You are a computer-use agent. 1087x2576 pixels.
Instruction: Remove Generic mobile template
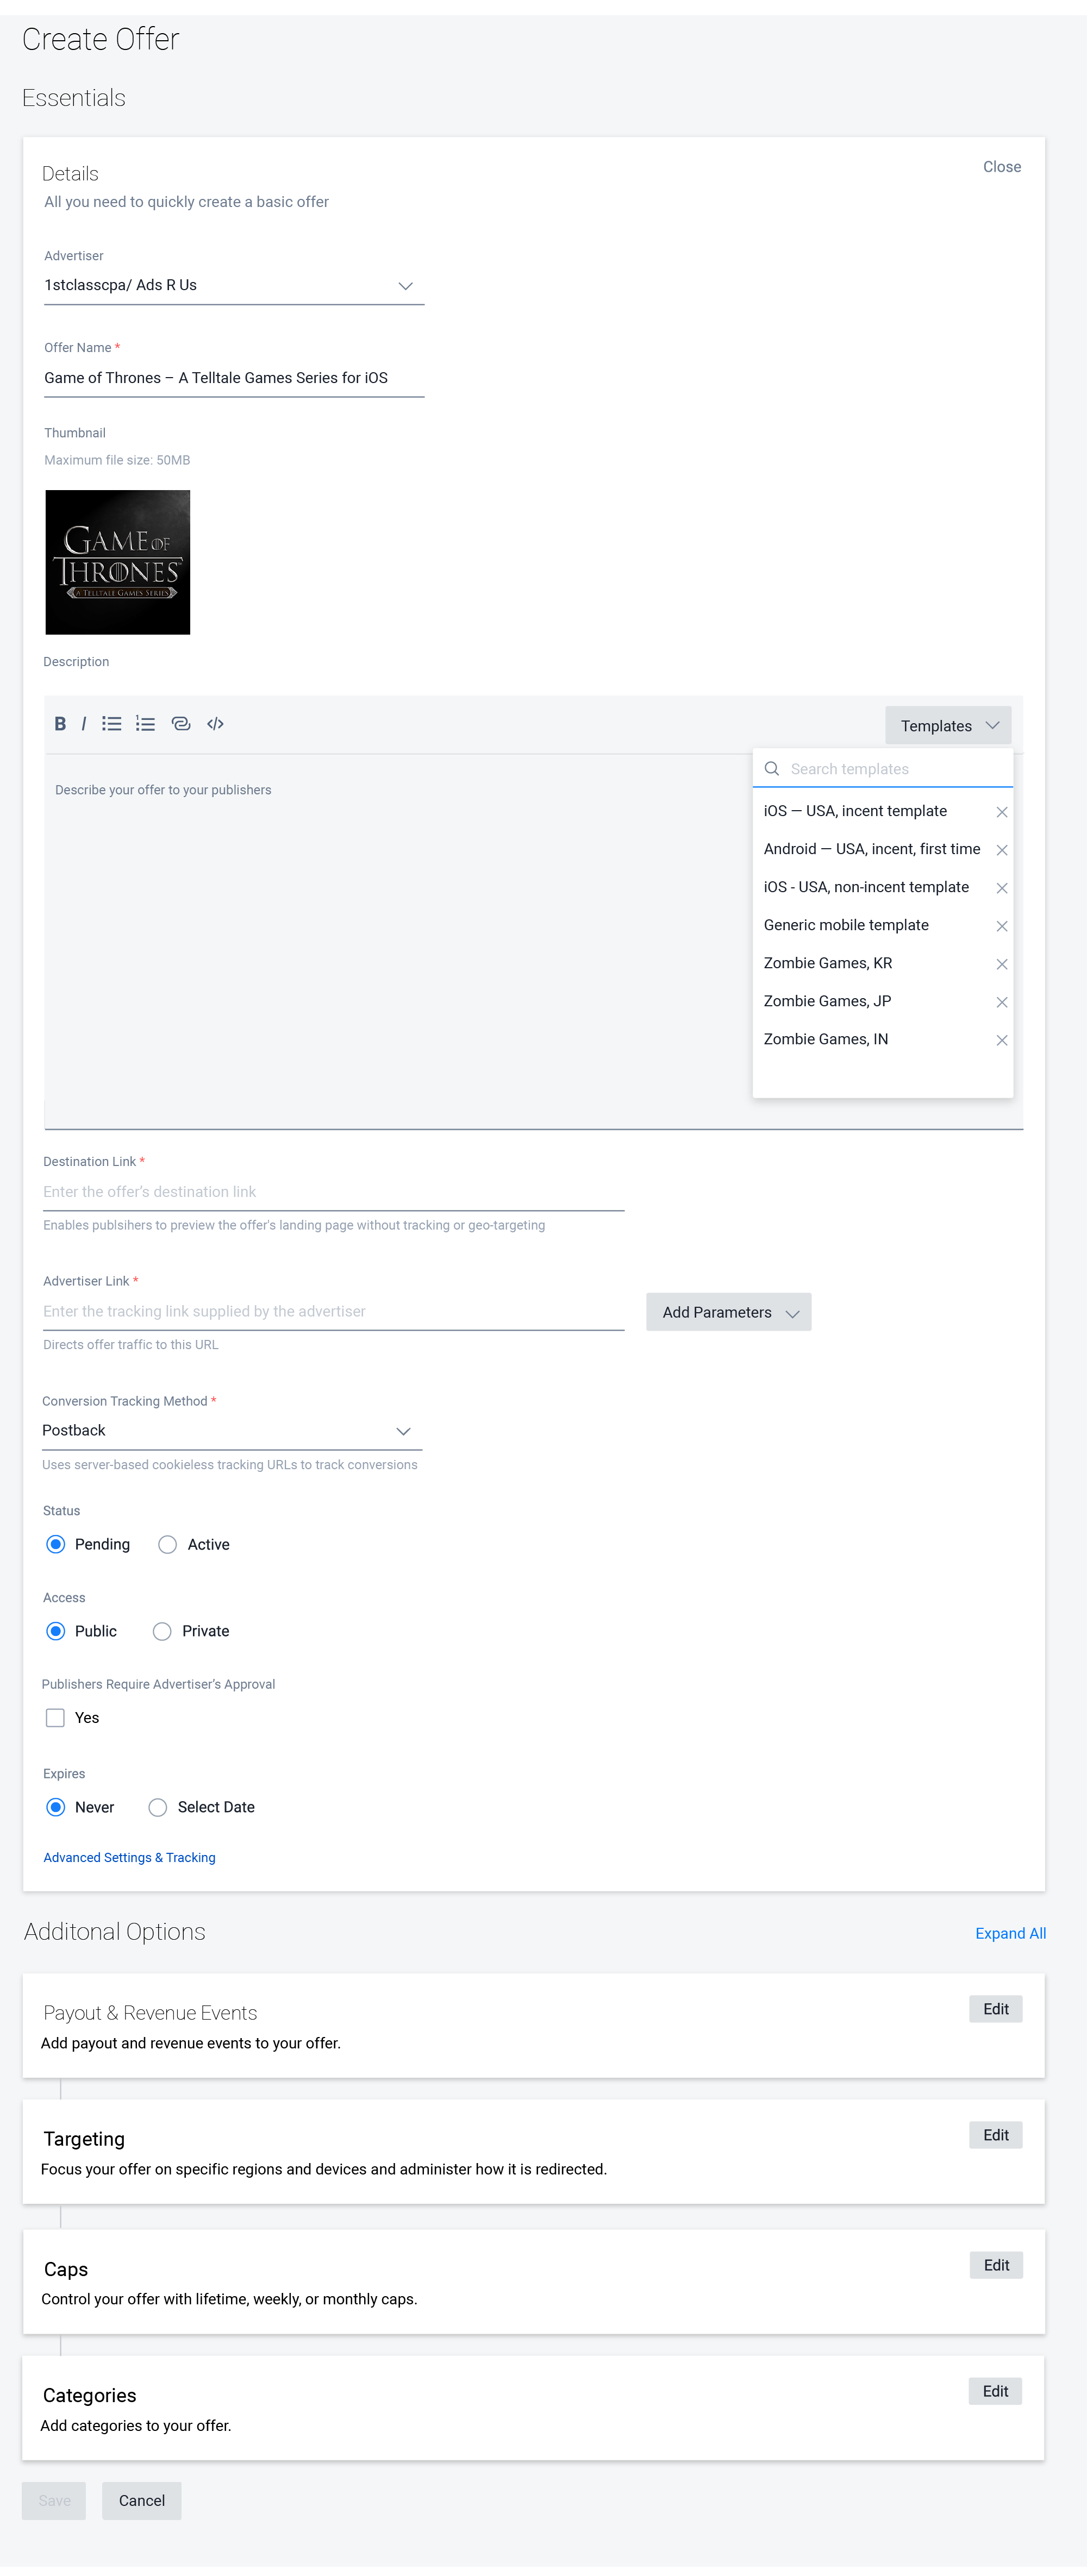tap(1001, 926)
